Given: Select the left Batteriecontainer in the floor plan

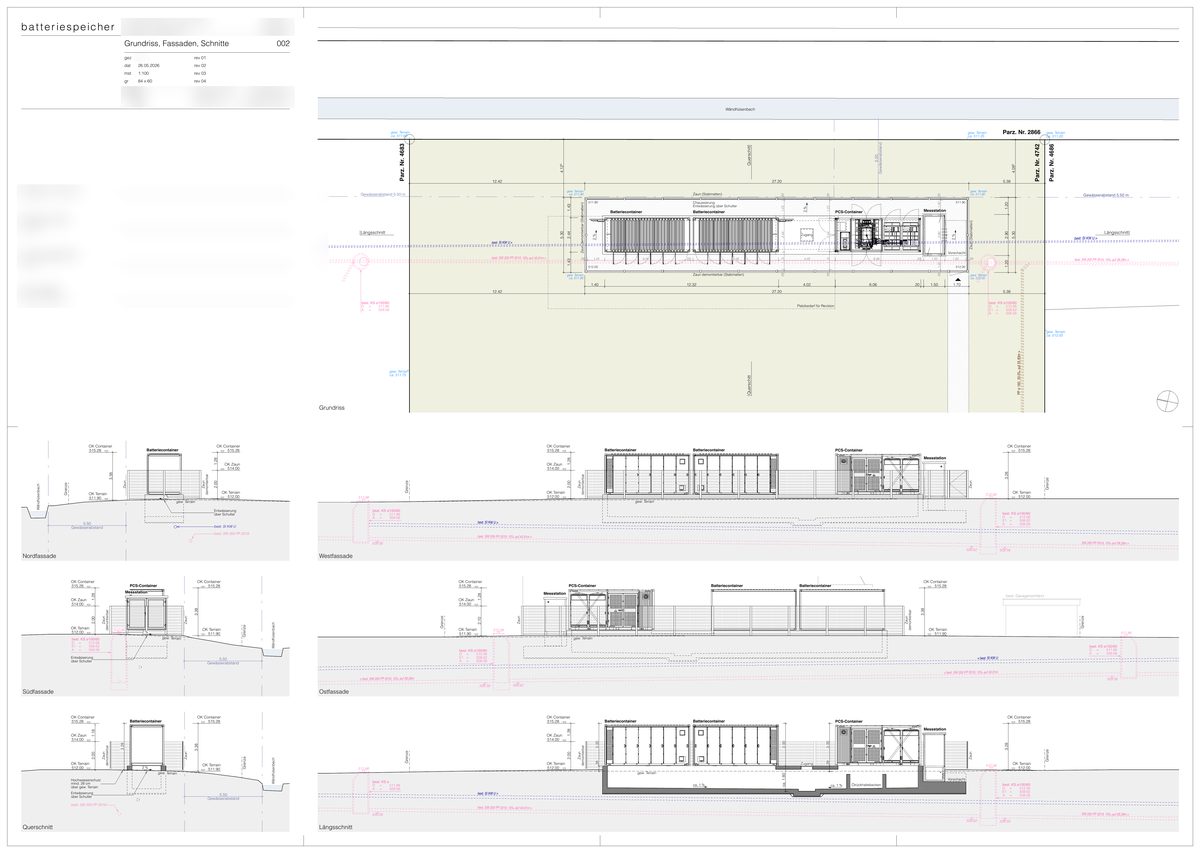Looking at the screenshot, I should [647, 235].
